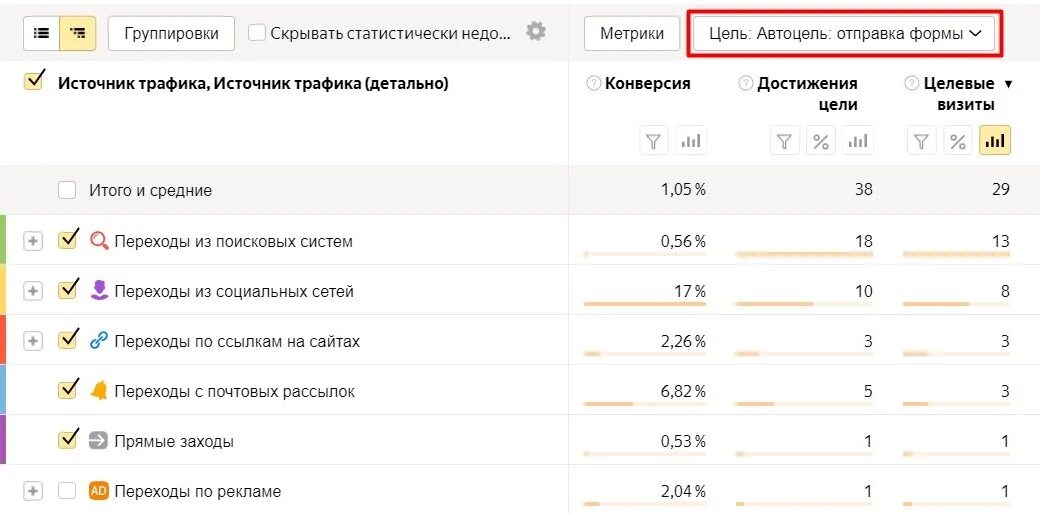Enable Скрывать статистически недостоверные checkbox
The height and width of the screenshot is (514, 1040).
pyautogui.click(x=257, y=33)
